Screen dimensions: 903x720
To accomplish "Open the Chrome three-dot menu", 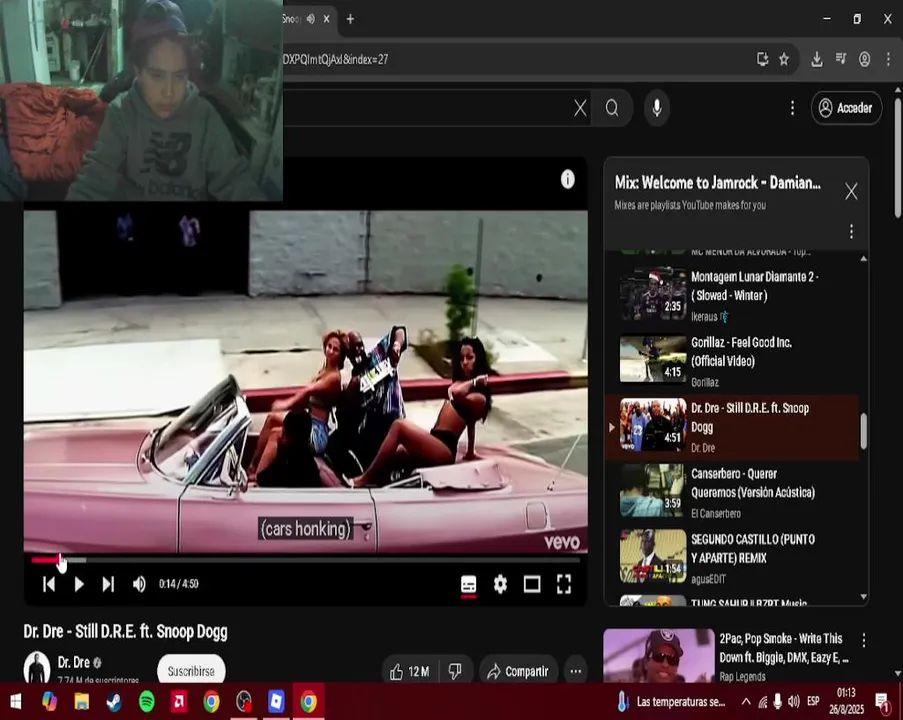I will tap(888, 59).
